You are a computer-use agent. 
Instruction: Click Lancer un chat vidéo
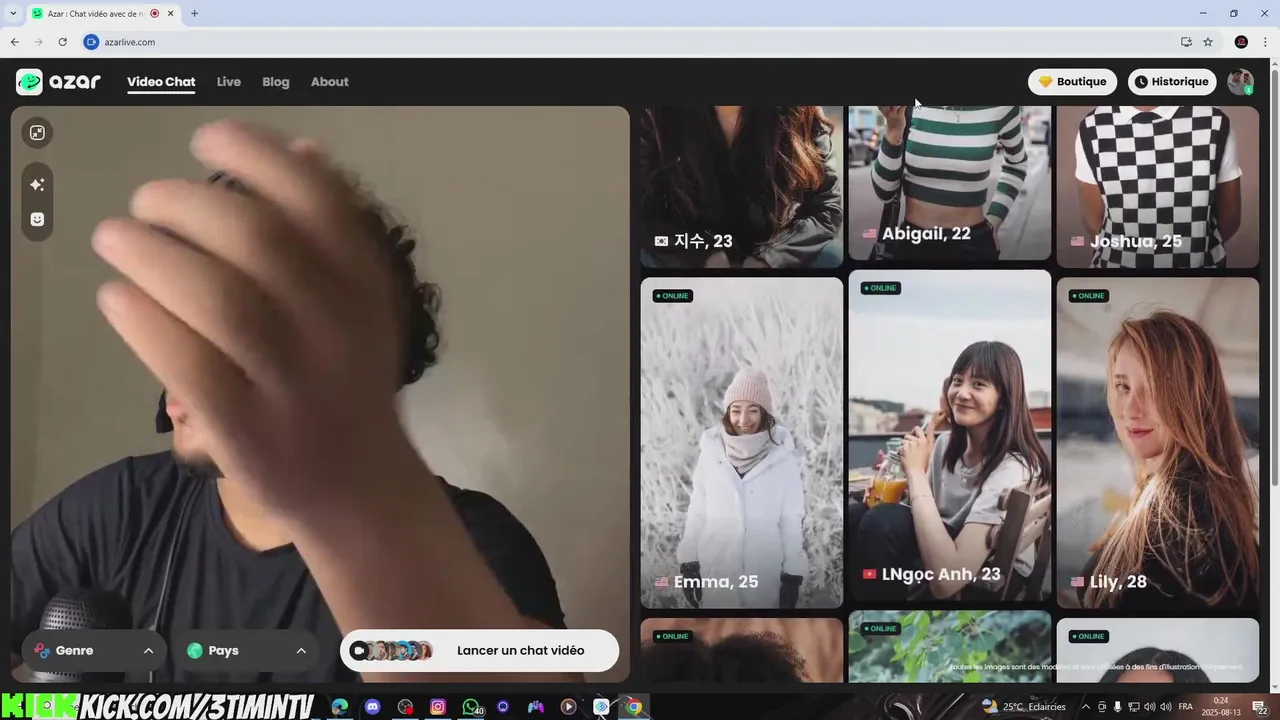coord(479,651)
